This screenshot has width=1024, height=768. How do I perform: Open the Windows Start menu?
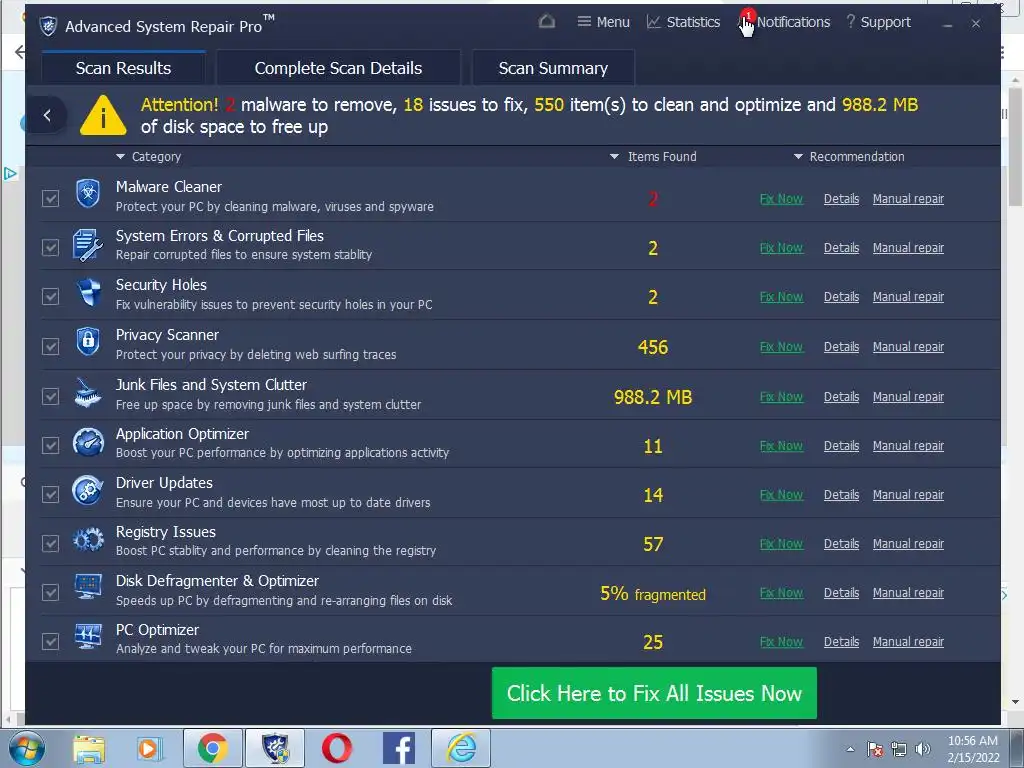25,748
